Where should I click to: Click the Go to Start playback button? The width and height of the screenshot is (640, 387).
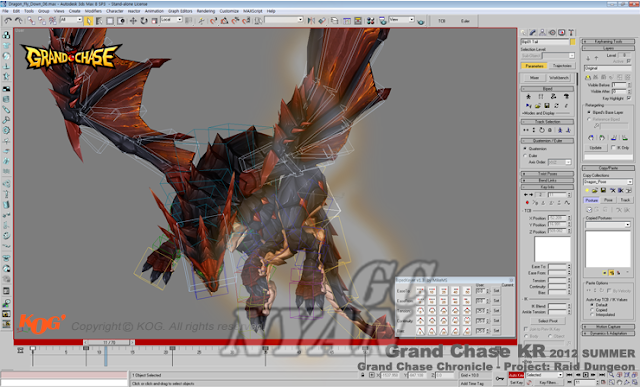(569, 375)
